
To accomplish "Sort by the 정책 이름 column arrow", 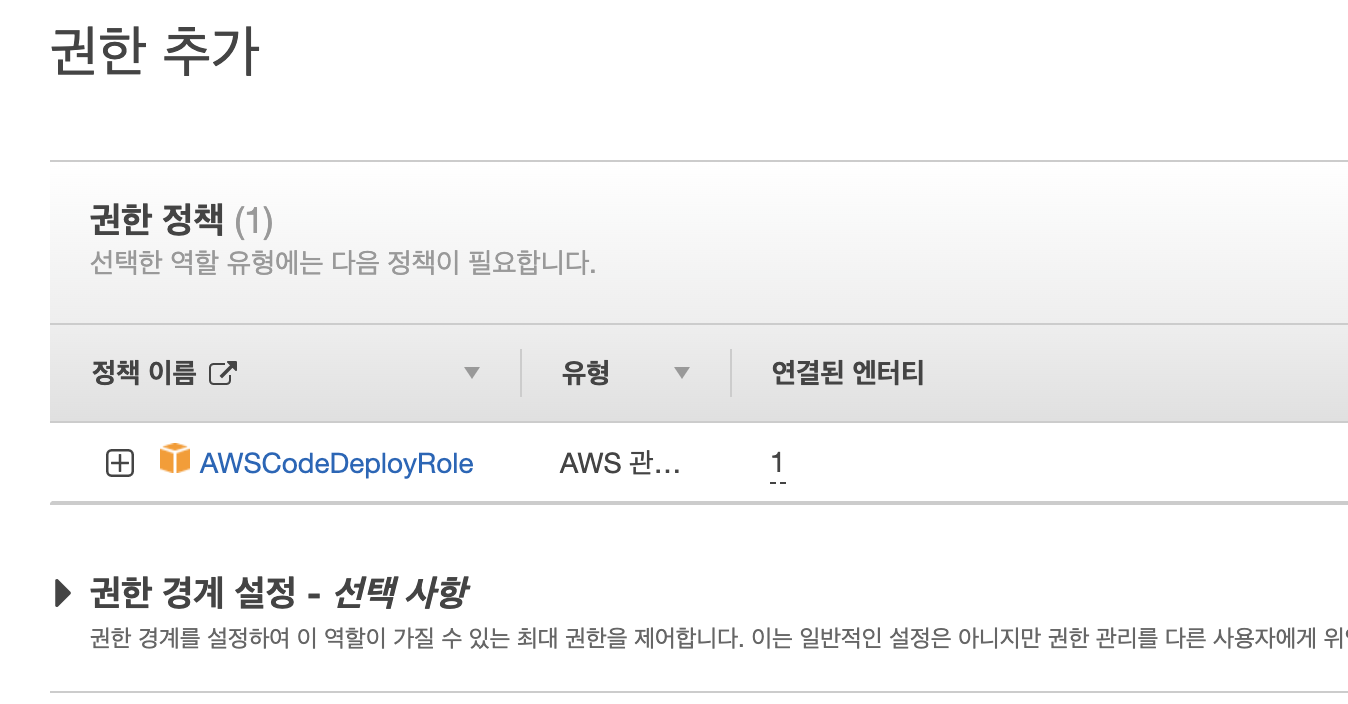I will 472,374.
